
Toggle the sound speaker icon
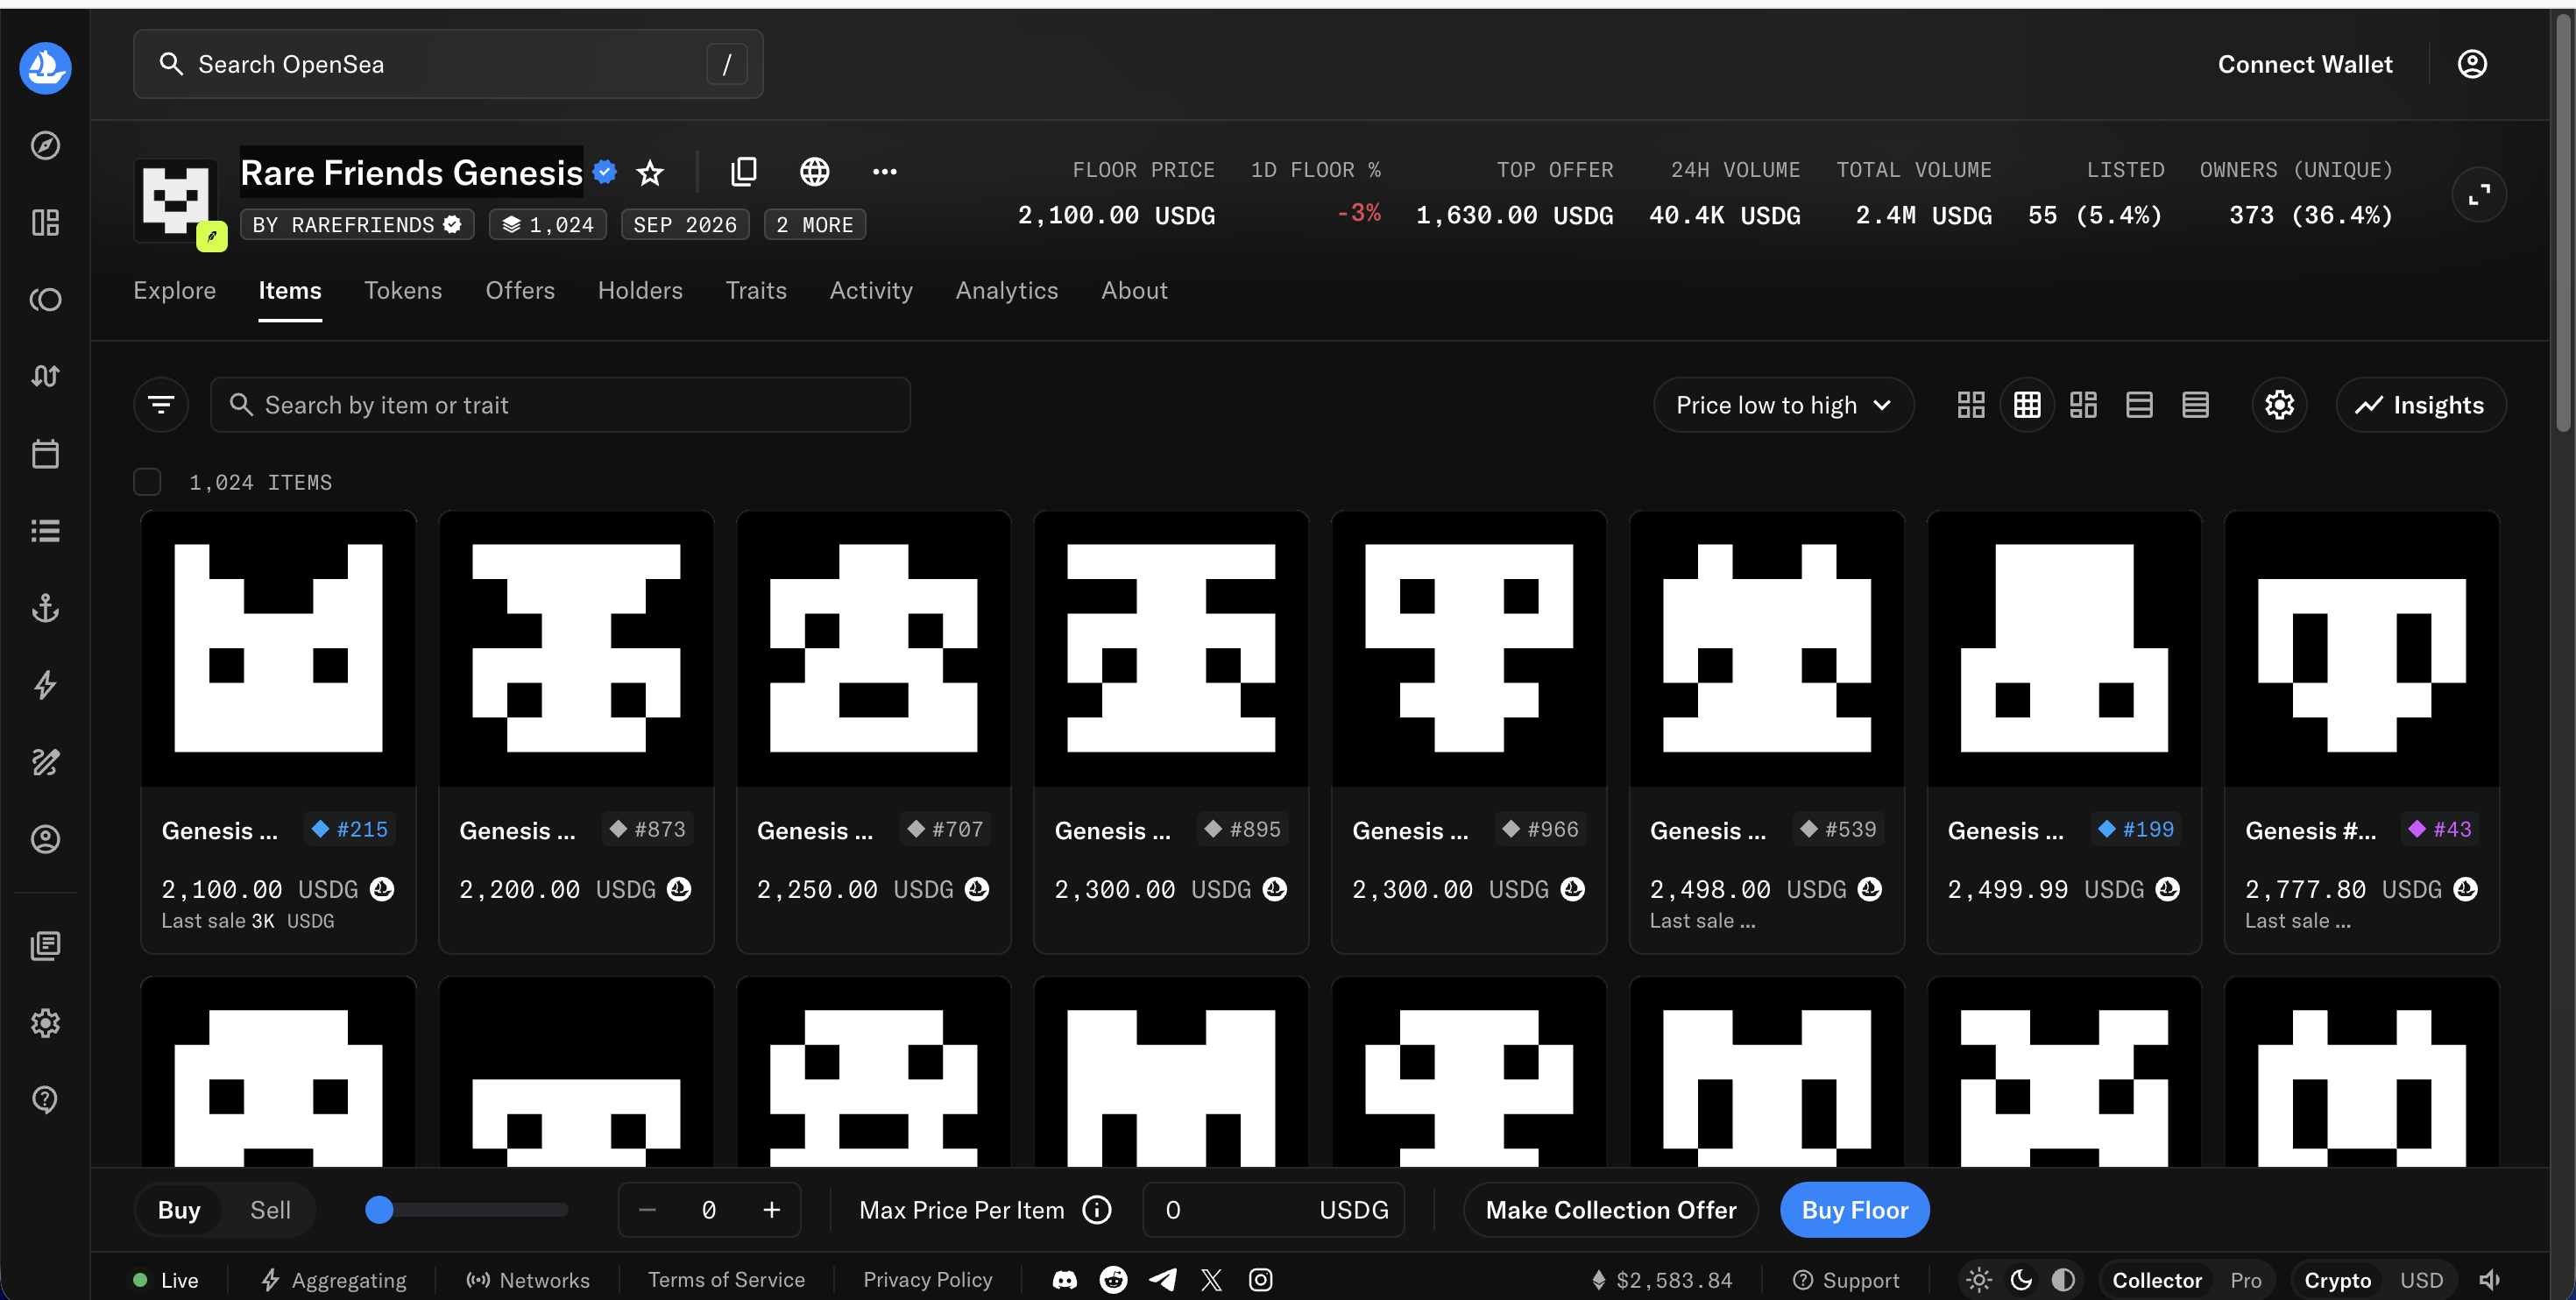tap(2490, 1280)
